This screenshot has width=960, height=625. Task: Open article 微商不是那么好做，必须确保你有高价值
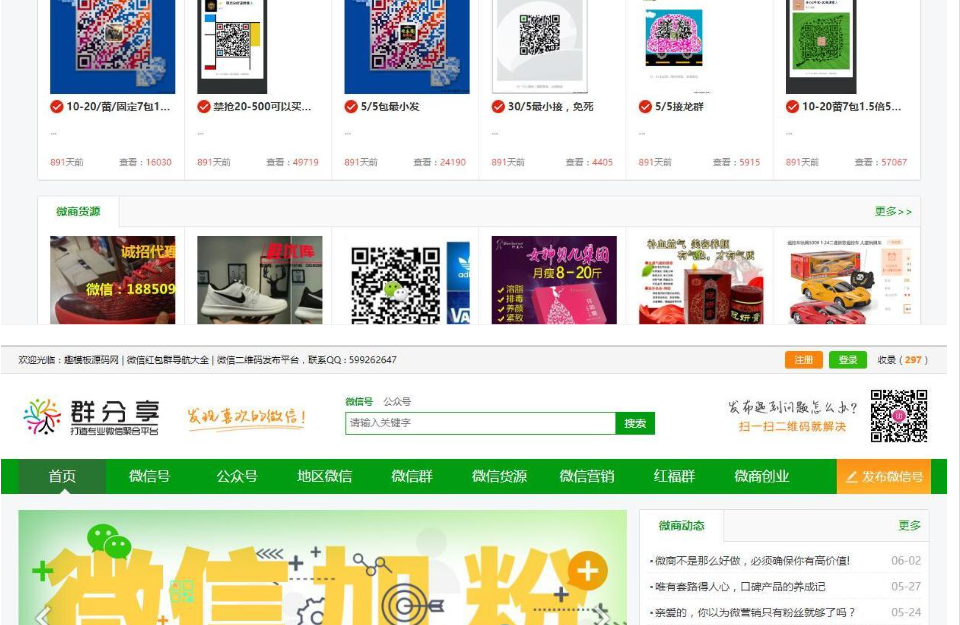click(752, 561)
